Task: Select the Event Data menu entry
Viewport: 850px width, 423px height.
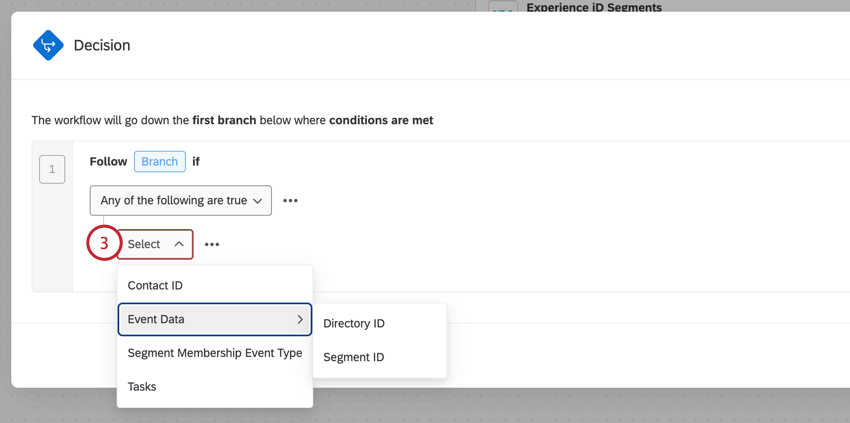Action: click(x=215, y=319)
